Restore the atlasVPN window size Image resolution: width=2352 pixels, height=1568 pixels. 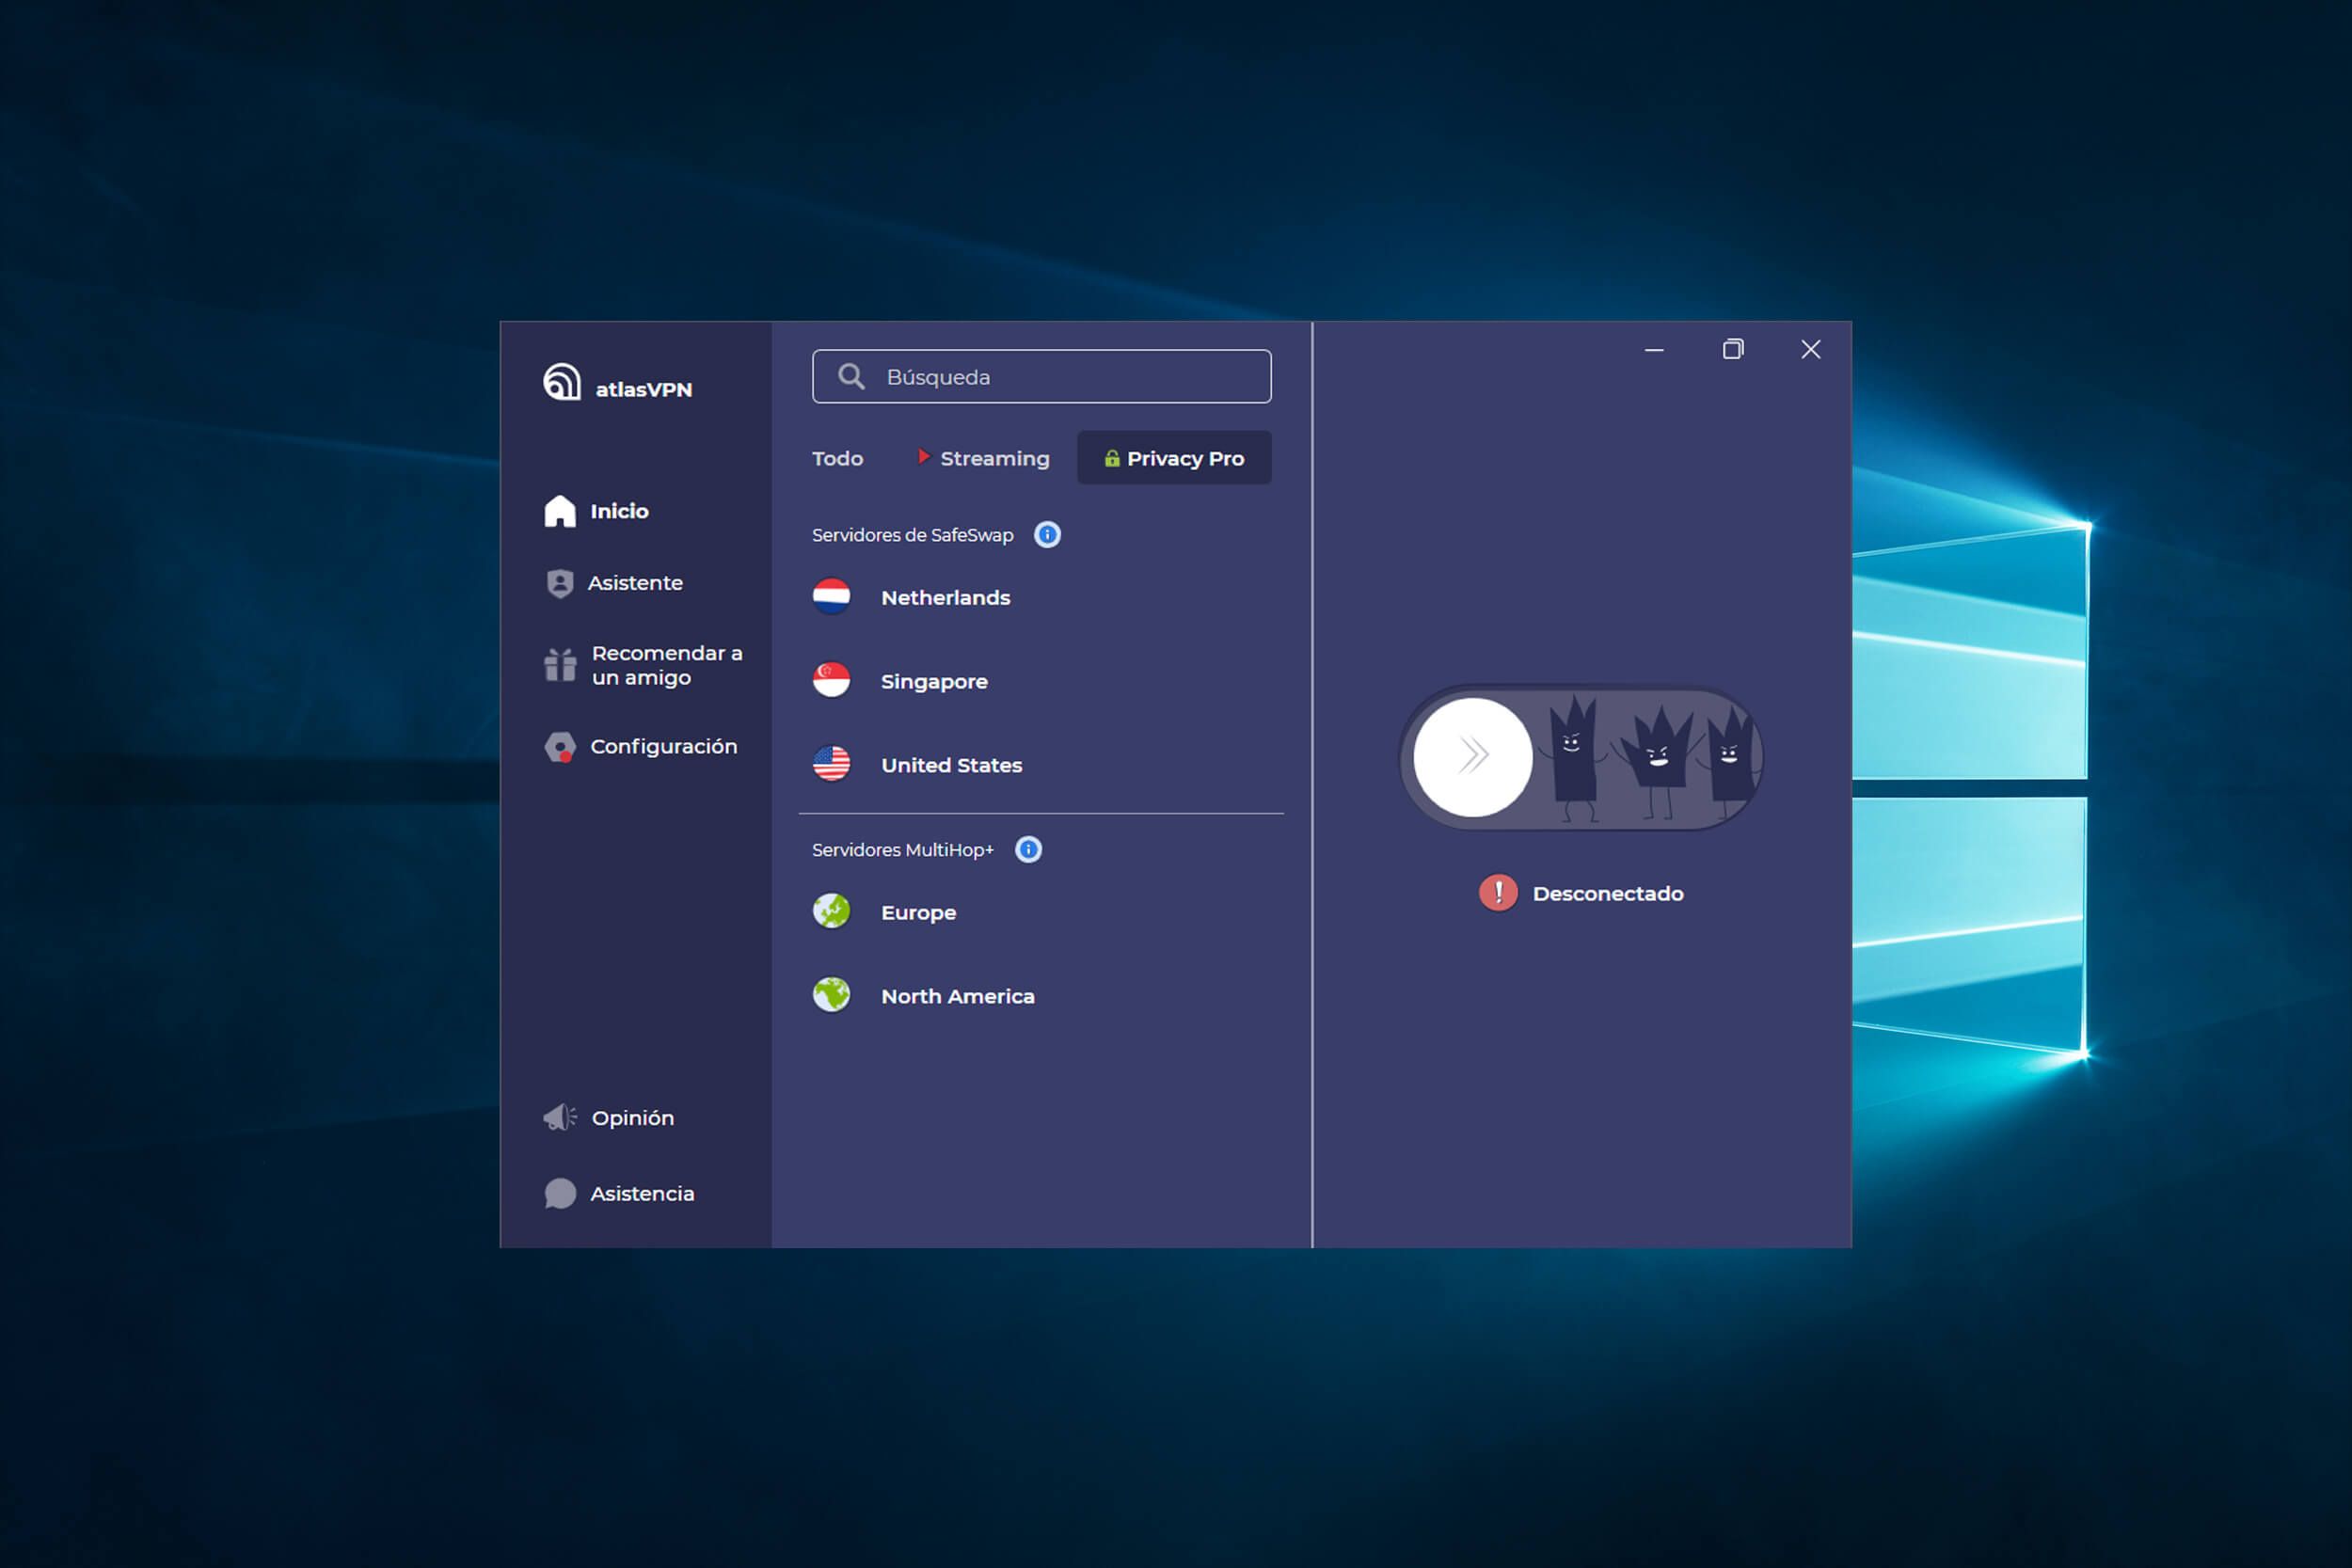click(x=1733, y=349)
